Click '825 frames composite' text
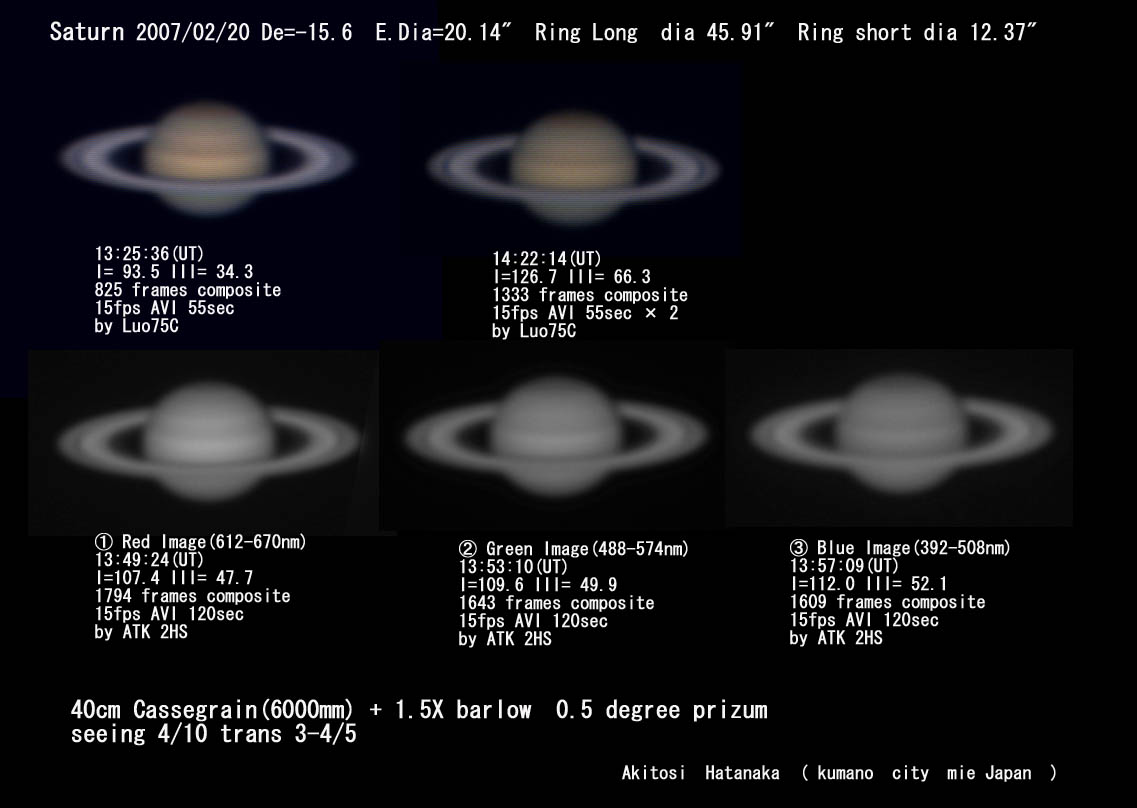Viewport: 1137px width, 808px height. [188, 290]
